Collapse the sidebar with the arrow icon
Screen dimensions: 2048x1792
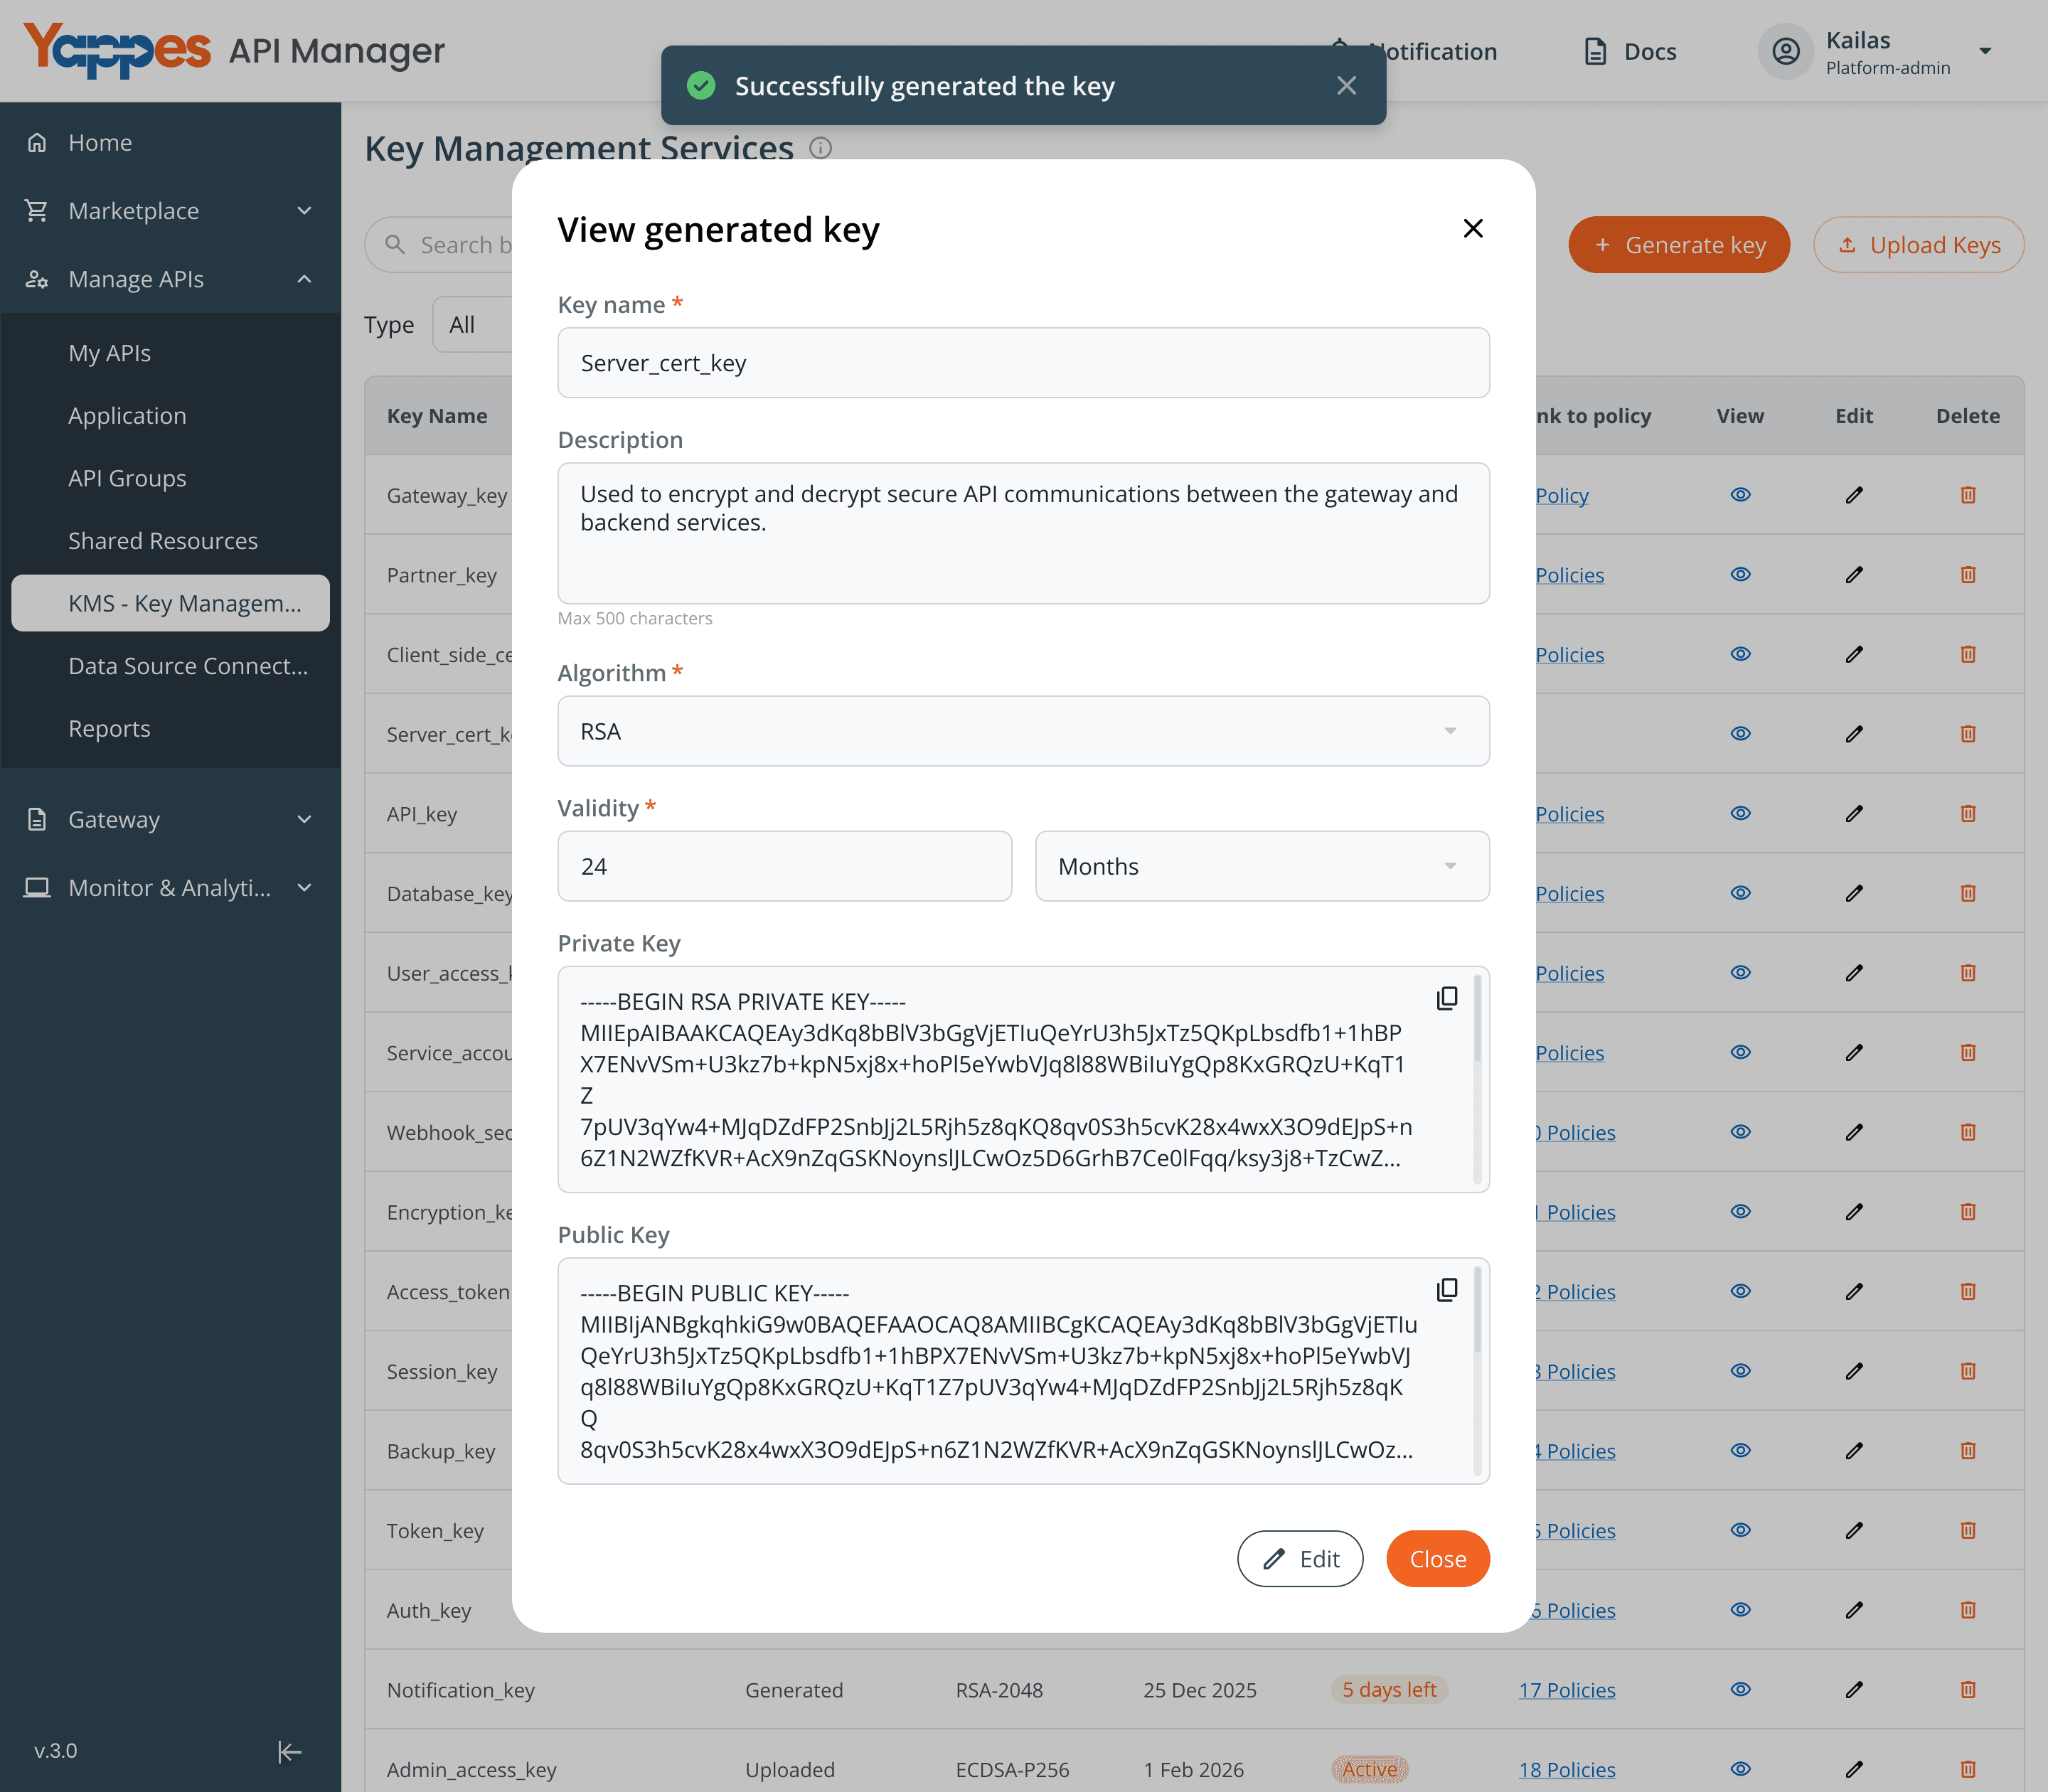pyautogui.click(x=289, y=1751)
